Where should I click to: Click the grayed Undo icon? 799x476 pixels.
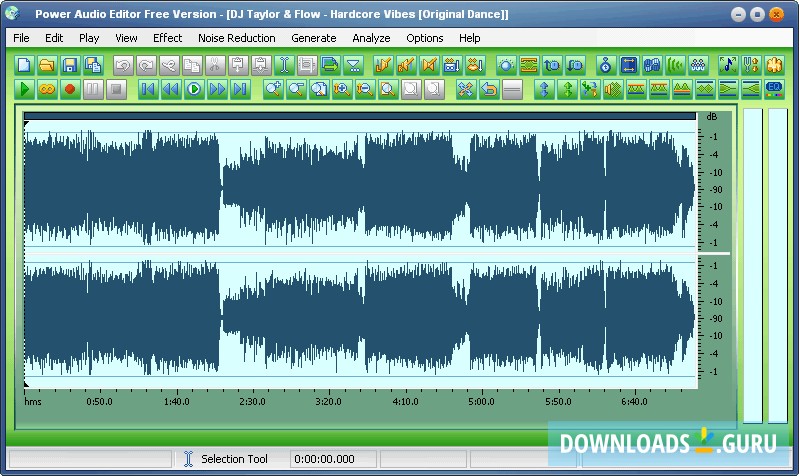(123, 65)
